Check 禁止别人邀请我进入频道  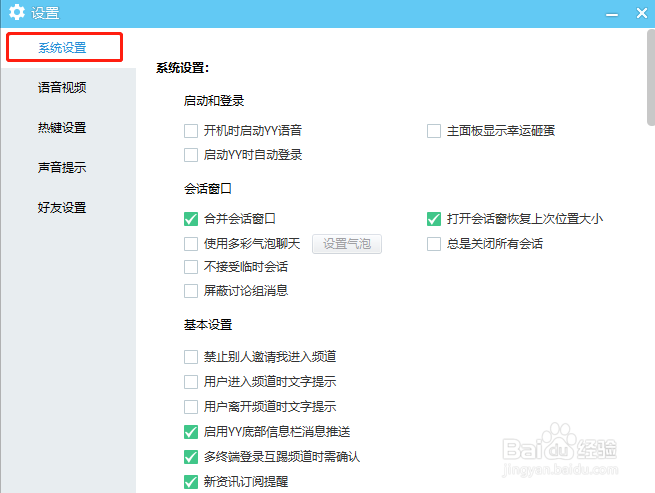[x=191, y=357]
